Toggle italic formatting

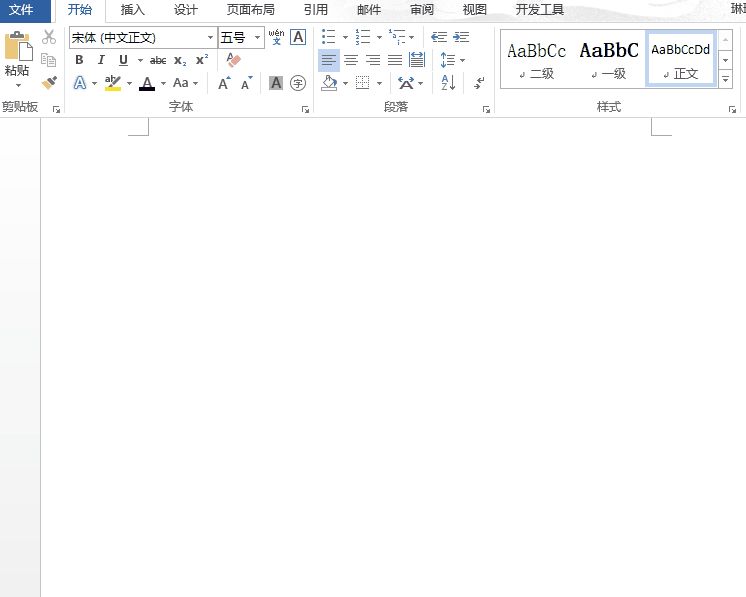click(101, 60)
